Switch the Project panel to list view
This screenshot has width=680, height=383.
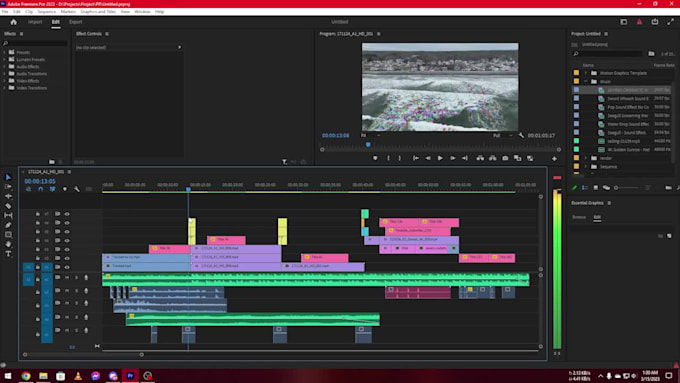pyautogui.click(x=585, y=188)
